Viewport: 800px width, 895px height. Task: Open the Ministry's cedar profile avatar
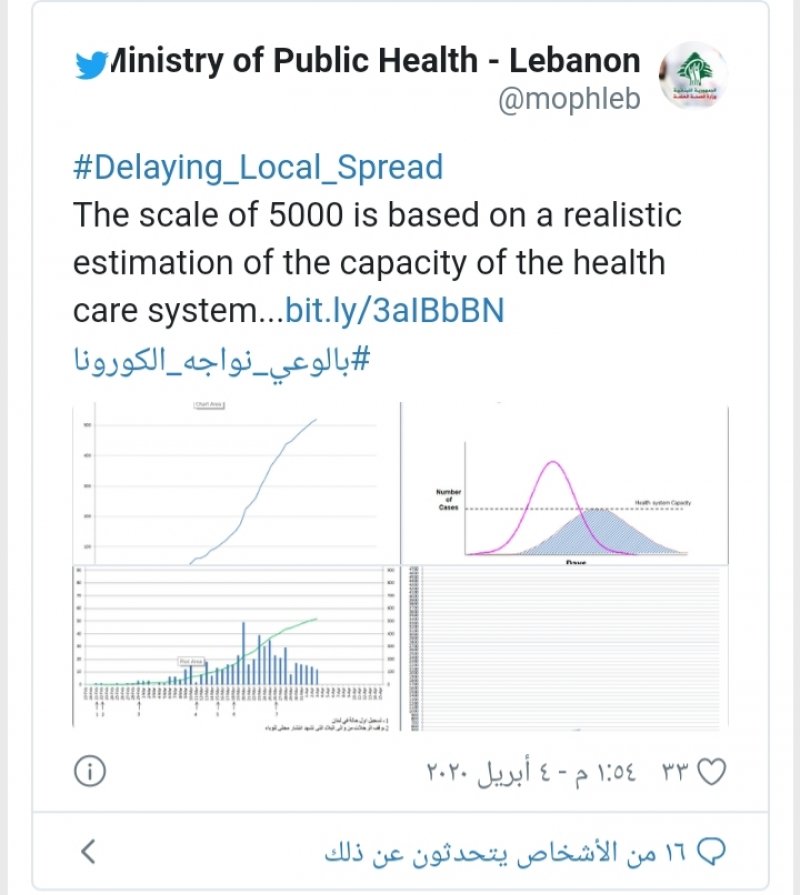(x=694, y=75)
